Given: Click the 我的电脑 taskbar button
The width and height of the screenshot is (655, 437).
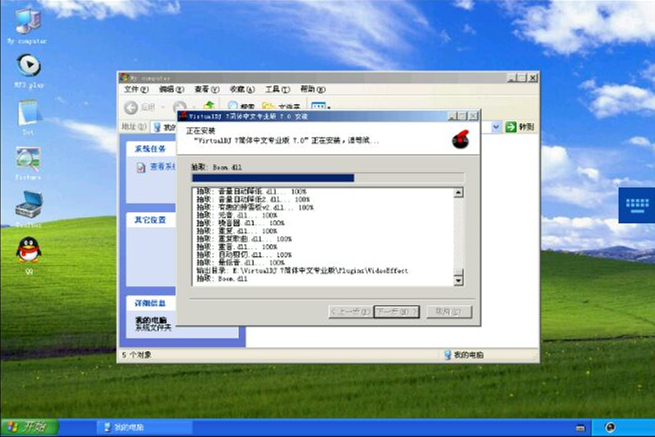Looking at the screenshot, I should 145,427.
